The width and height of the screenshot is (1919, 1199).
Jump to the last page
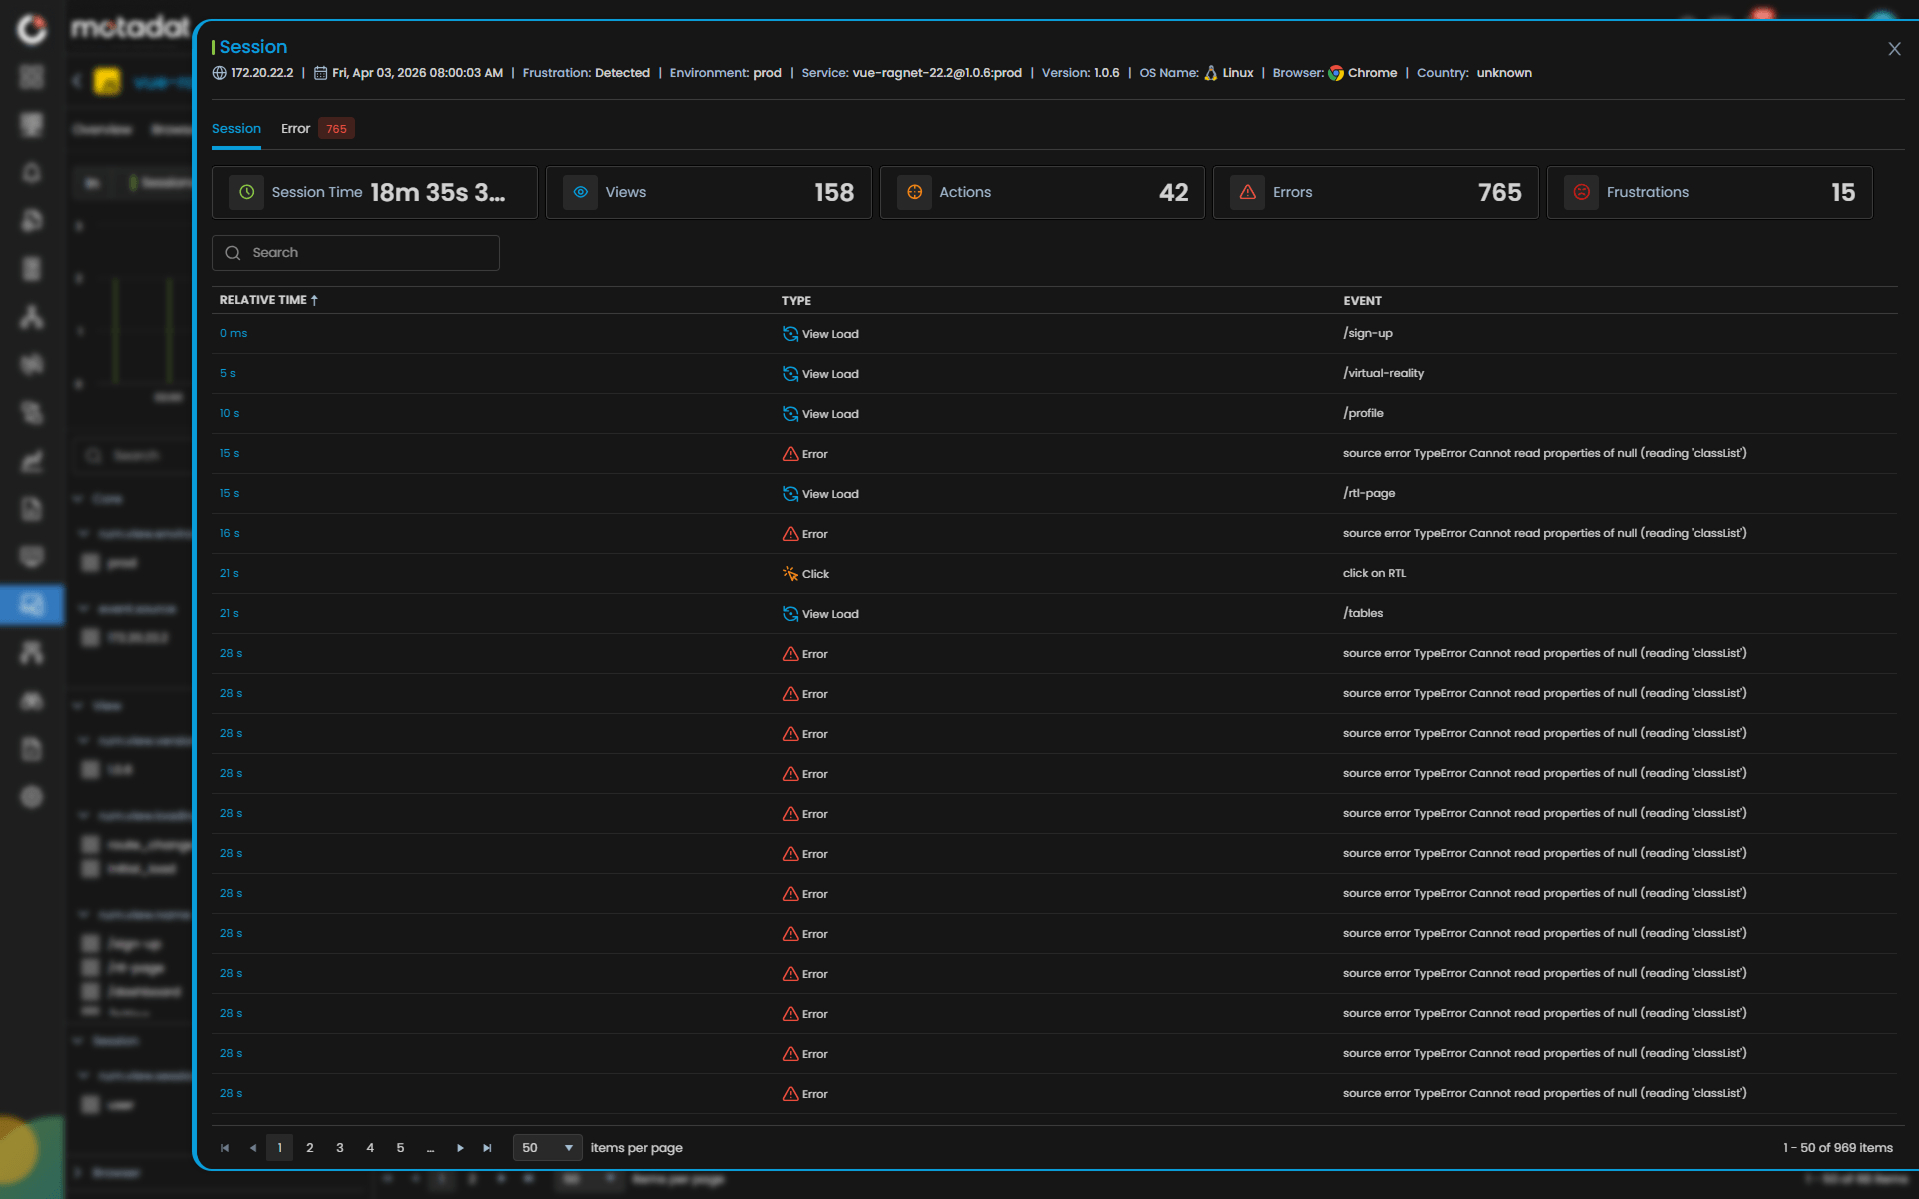point(487,1148)
